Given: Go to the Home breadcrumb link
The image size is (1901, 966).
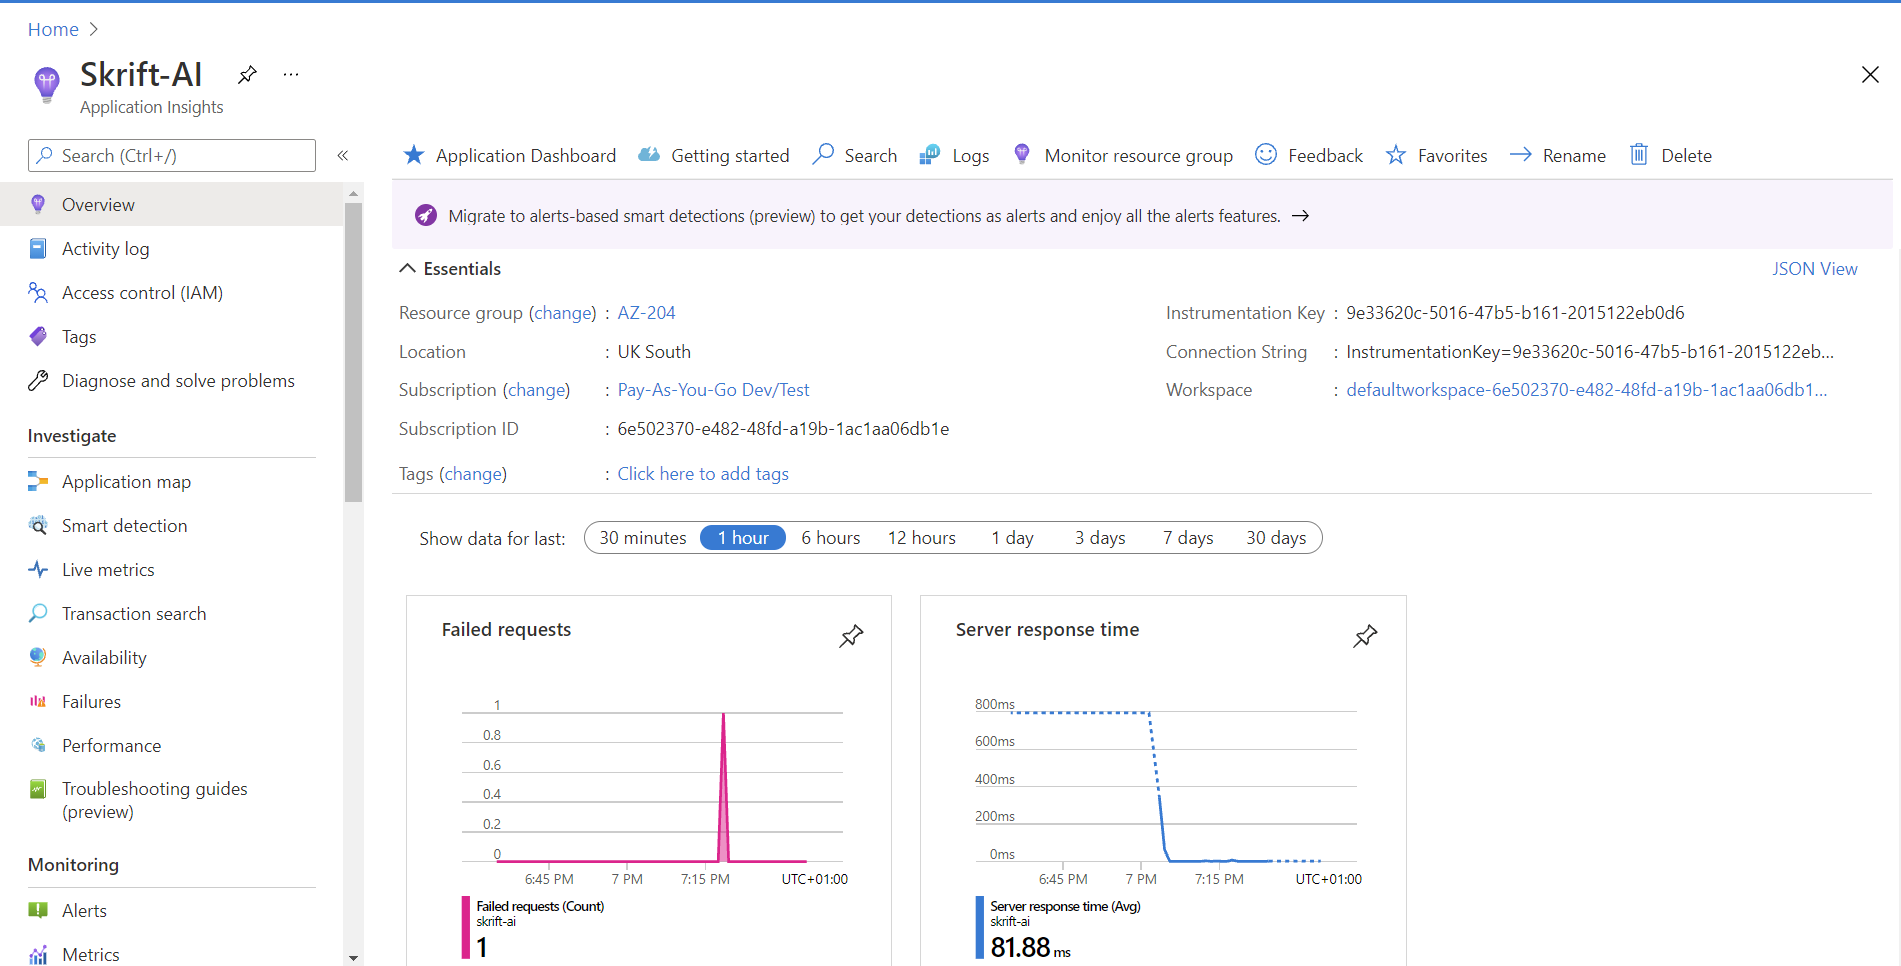Looking at the screenshot, I should point(53,30).
